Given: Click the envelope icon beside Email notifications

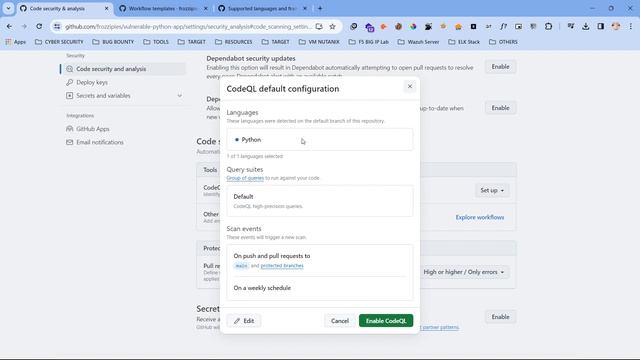Looking at the screenshot, I should pyautogui.click(x=70, y=142).
